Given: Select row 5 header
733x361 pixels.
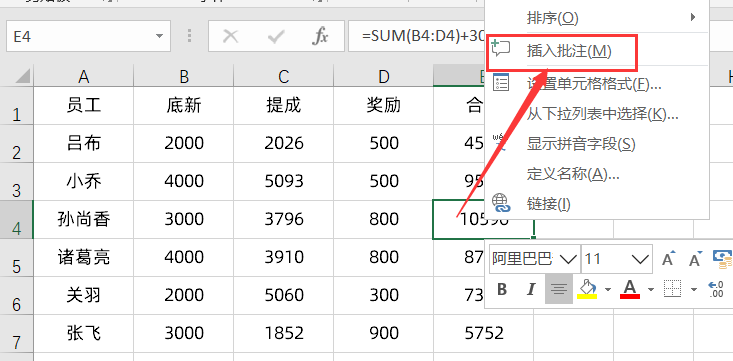Looking at the screenshot, I should click(x=17, y=258).
